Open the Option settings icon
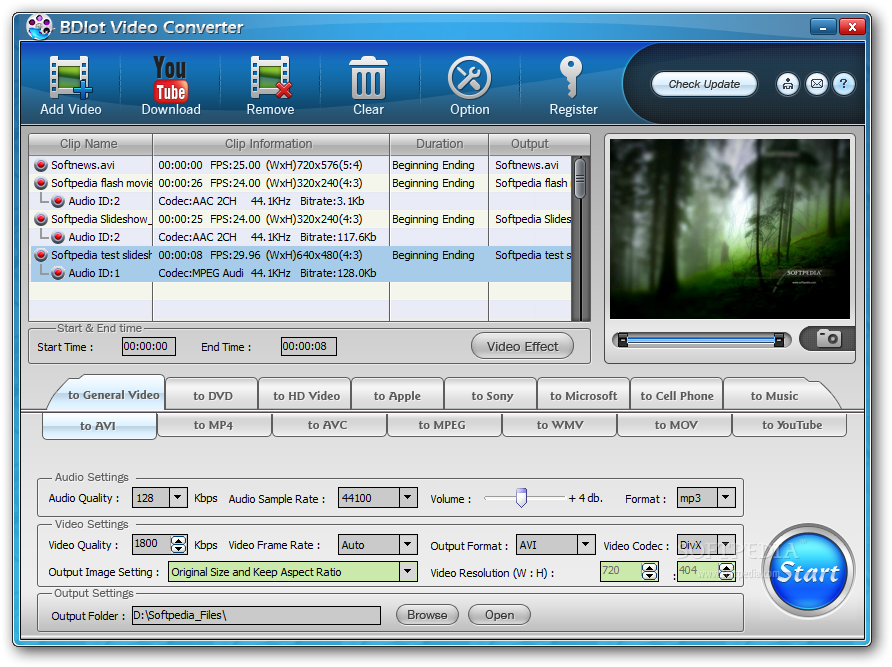The image size is (892, 667). pyautogui.click(x=469, y=85)
